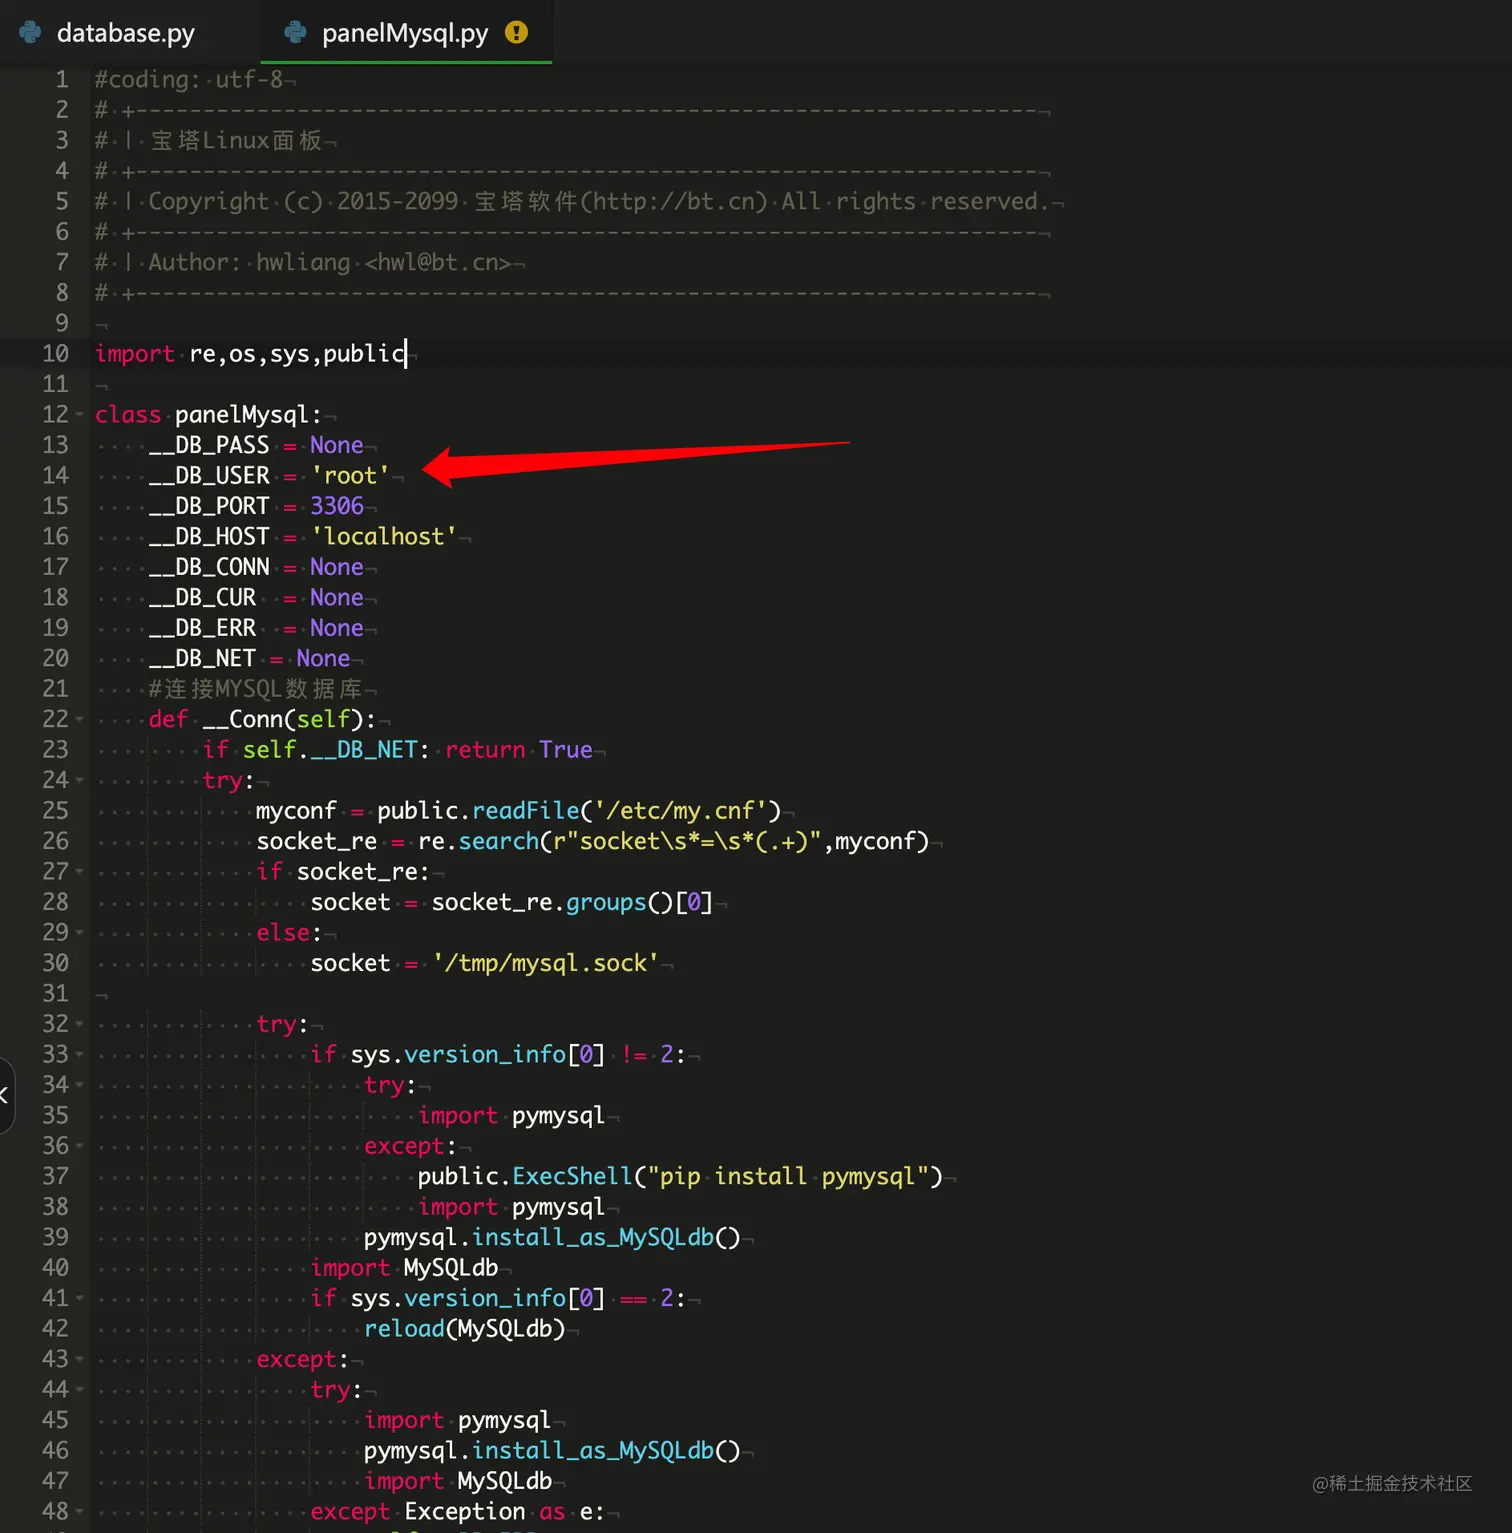The width and height of the screenshot is (1512, 1533).
Task: Click the '/tmp/mysql.sock' string
Action: pyautogui.click(x=546, y=963)
